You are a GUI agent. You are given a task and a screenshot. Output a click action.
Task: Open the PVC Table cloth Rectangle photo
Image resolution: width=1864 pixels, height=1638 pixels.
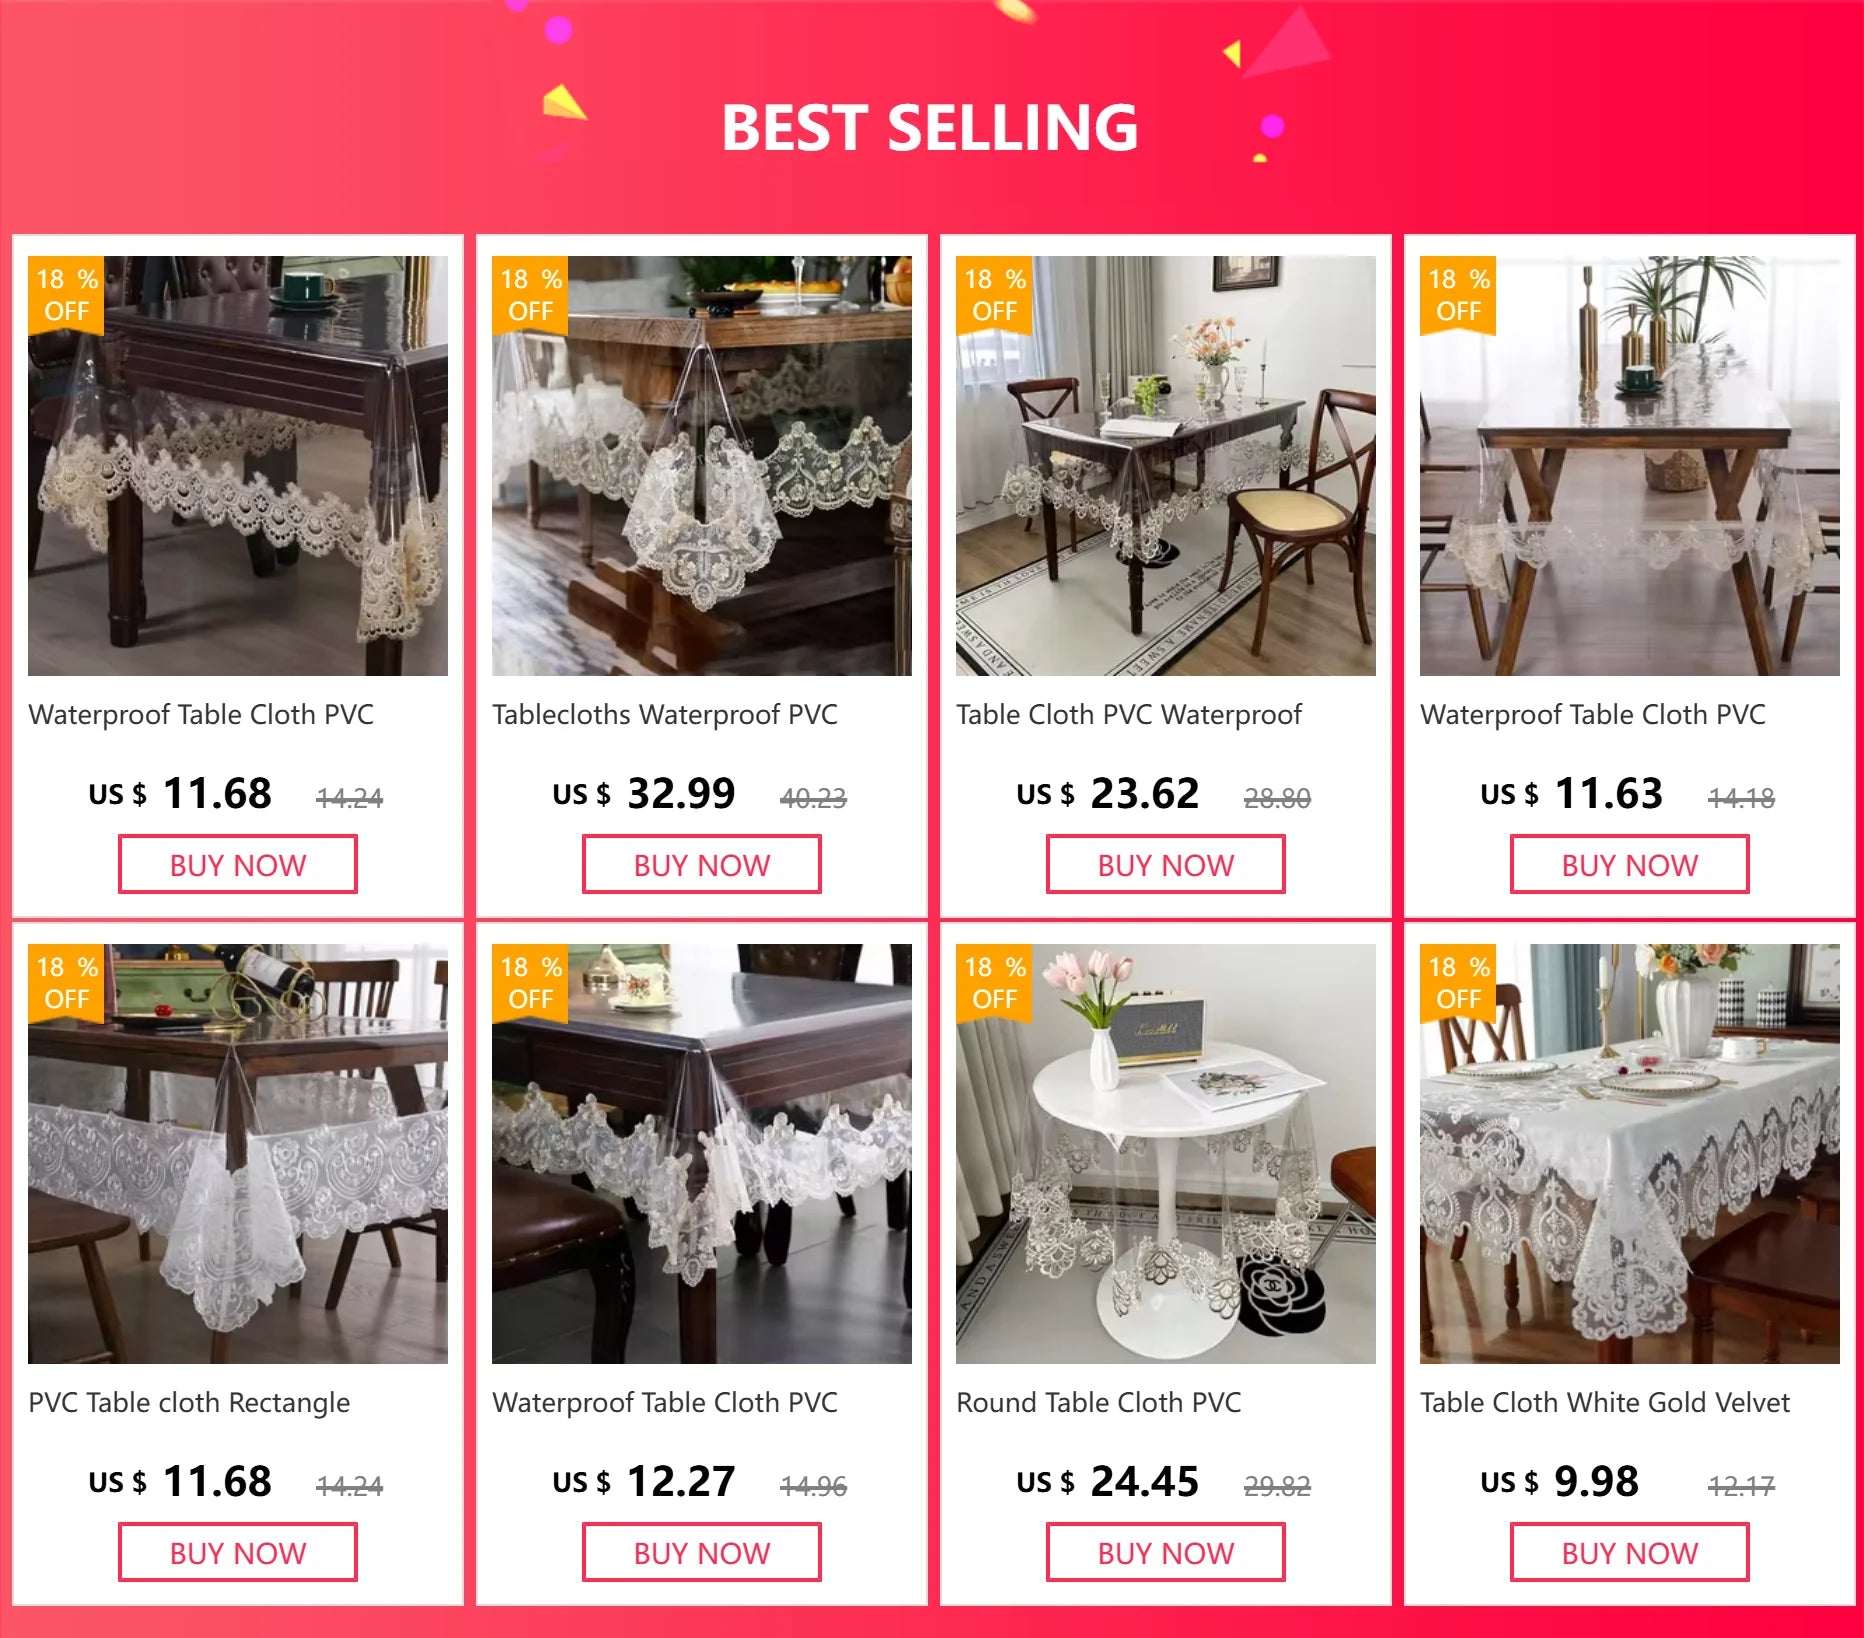(237, 1154)
